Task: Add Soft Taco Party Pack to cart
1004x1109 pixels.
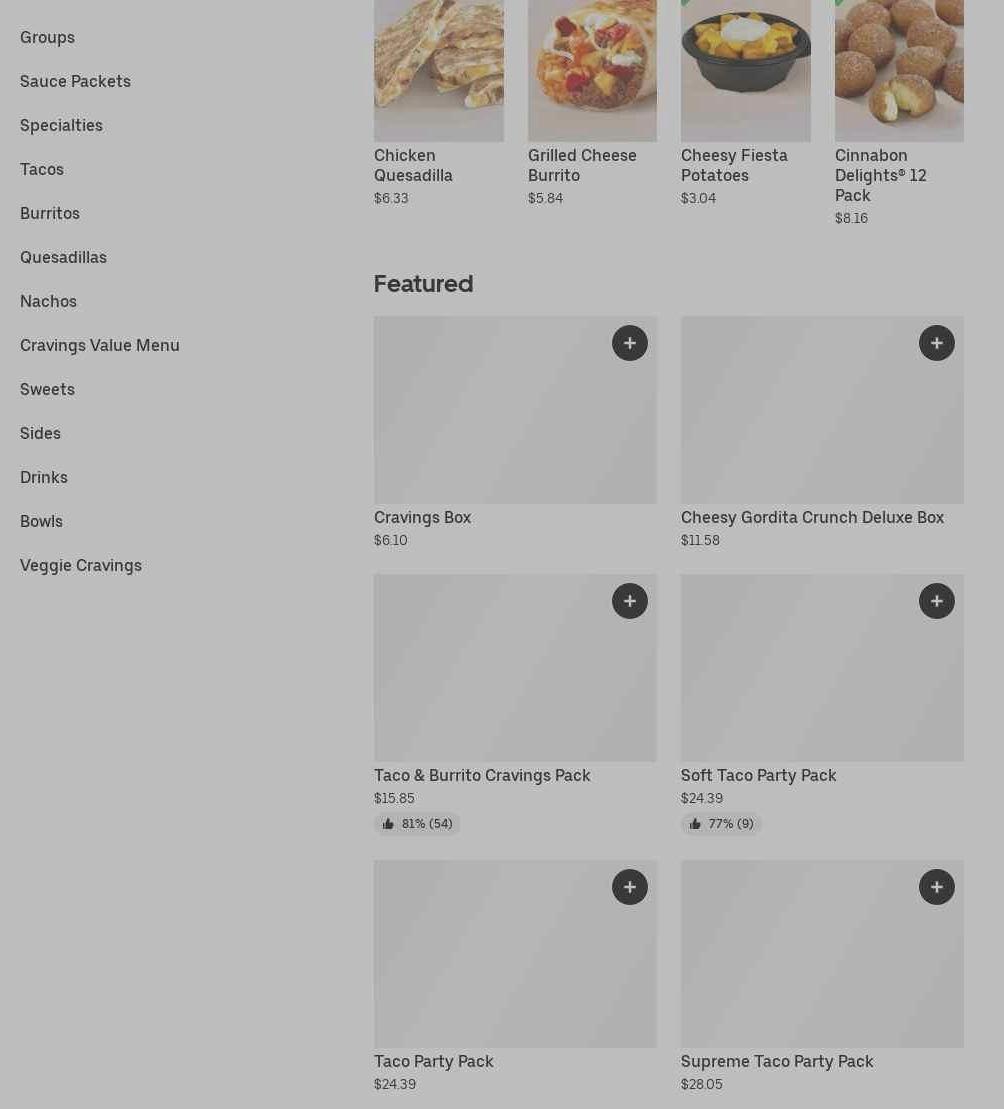Action: click(x=936, y=601)
